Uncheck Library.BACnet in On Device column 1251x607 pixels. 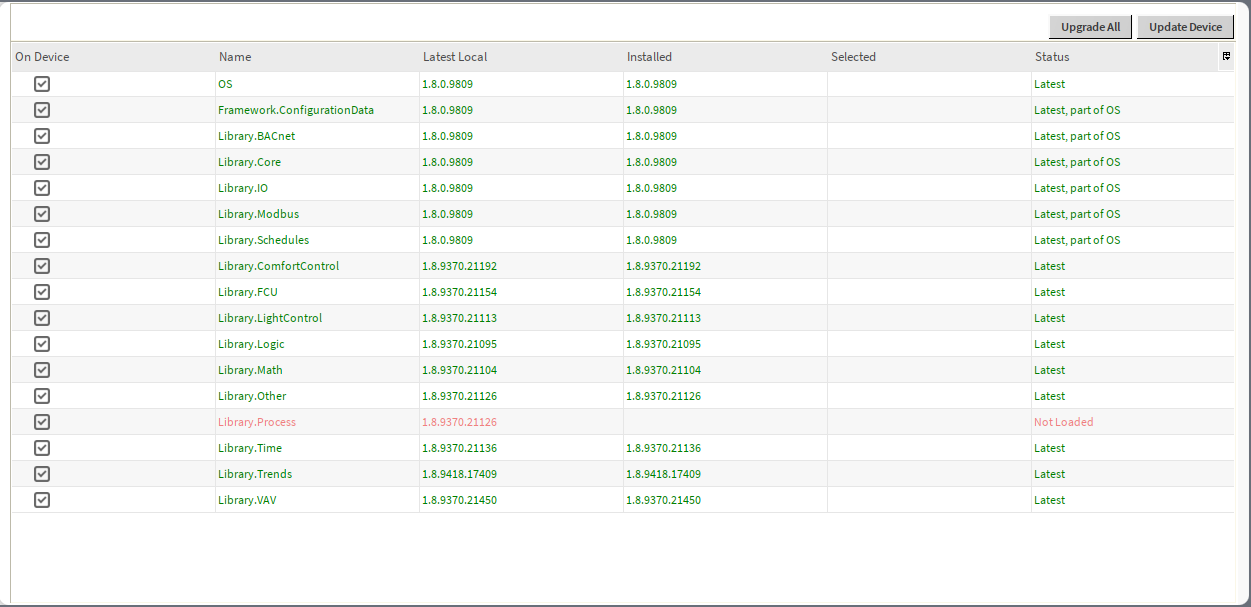coord(41,135)
